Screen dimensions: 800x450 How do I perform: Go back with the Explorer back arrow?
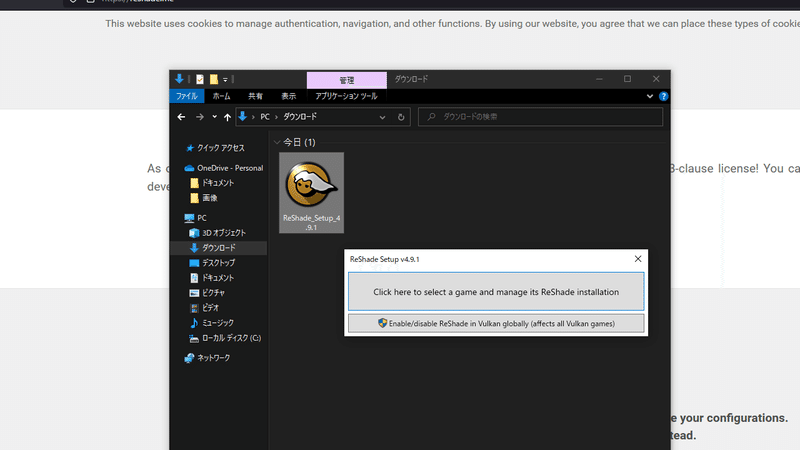click(181, 117)
